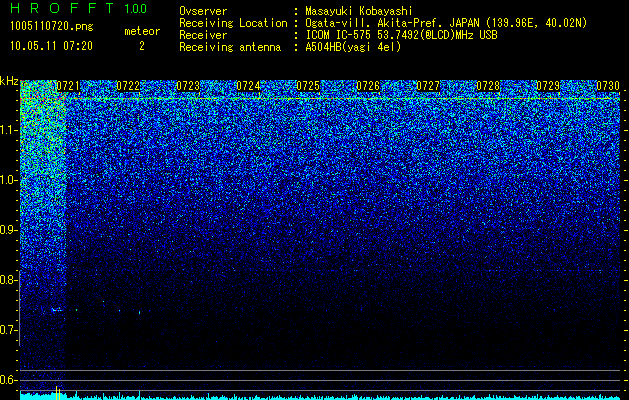Click the 0730 time marker
629x400 pixels.
(608, 86)
